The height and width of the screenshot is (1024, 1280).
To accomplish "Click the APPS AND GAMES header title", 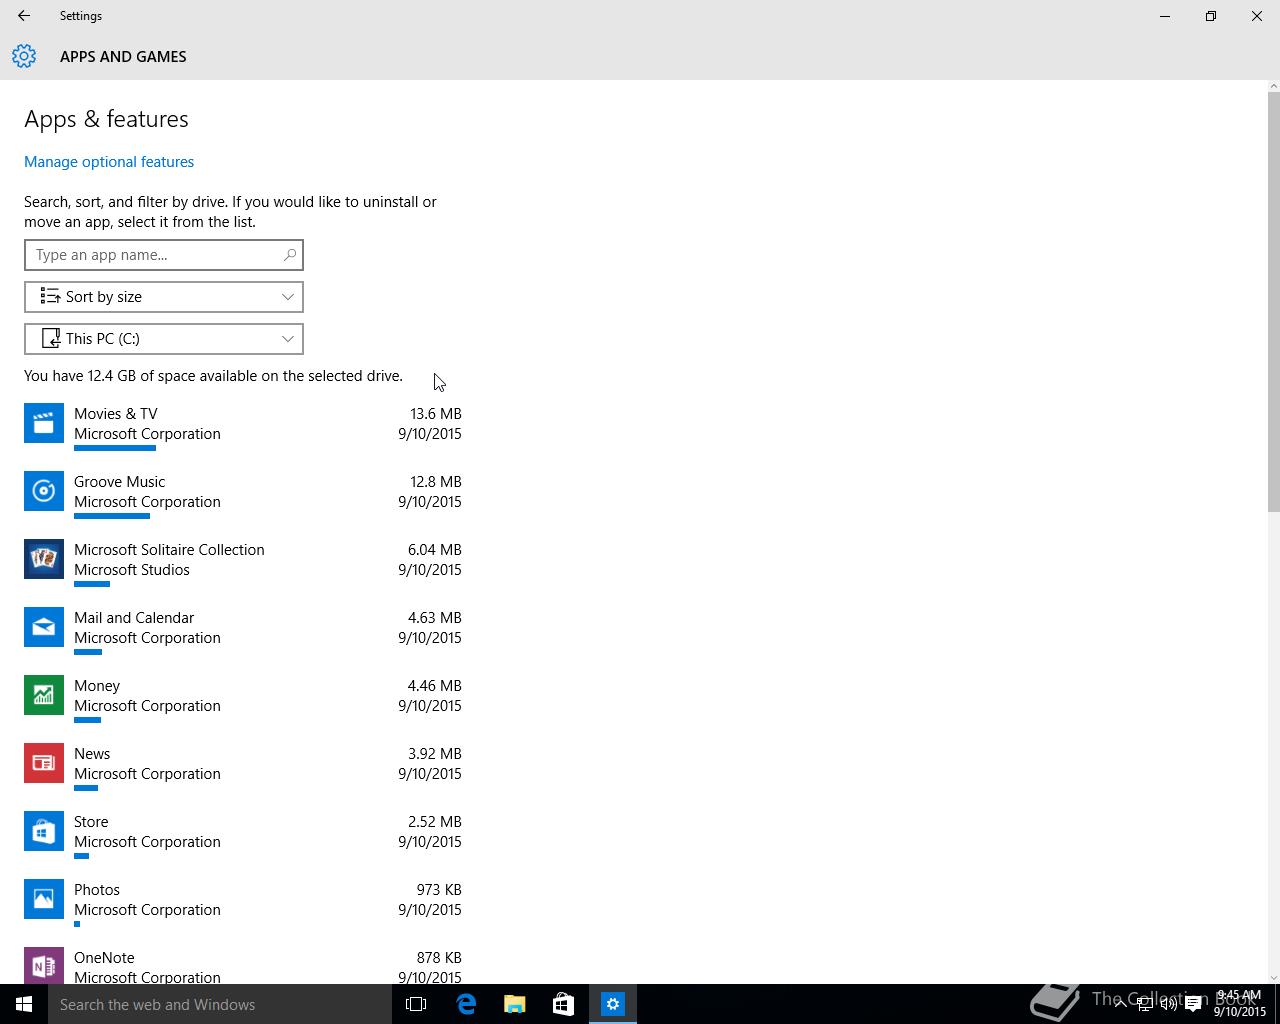I will 123,57.
